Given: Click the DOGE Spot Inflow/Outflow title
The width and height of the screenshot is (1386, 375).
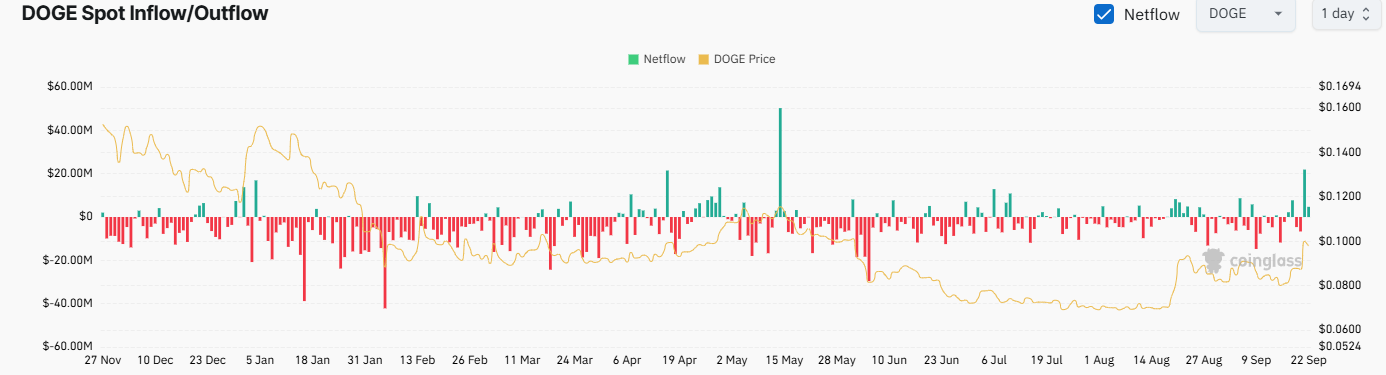Looking at the screenshot, I should pos(145,14).
